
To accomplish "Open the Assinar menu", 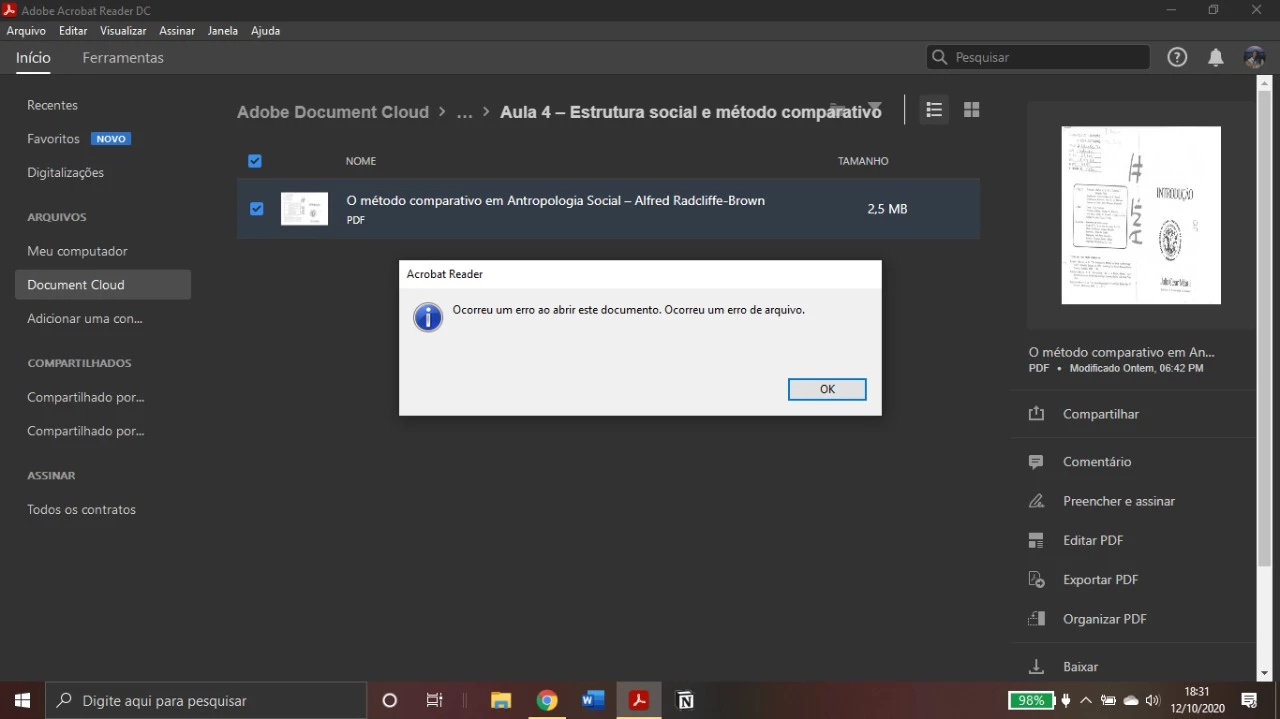I will click(x=177, y=31).
